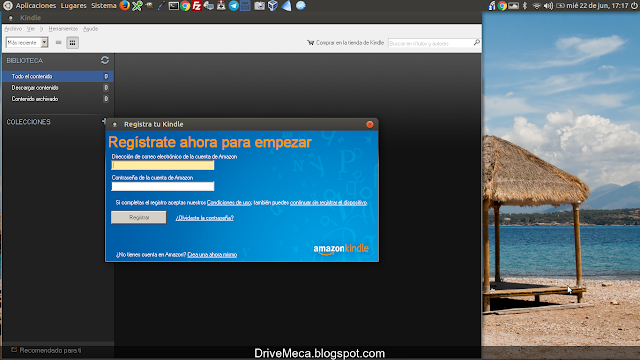Image resolution: width=640 pixels, height=360 pixels.
Task: Open the Bluetooth indicator
Action: [x=525, y=6]
